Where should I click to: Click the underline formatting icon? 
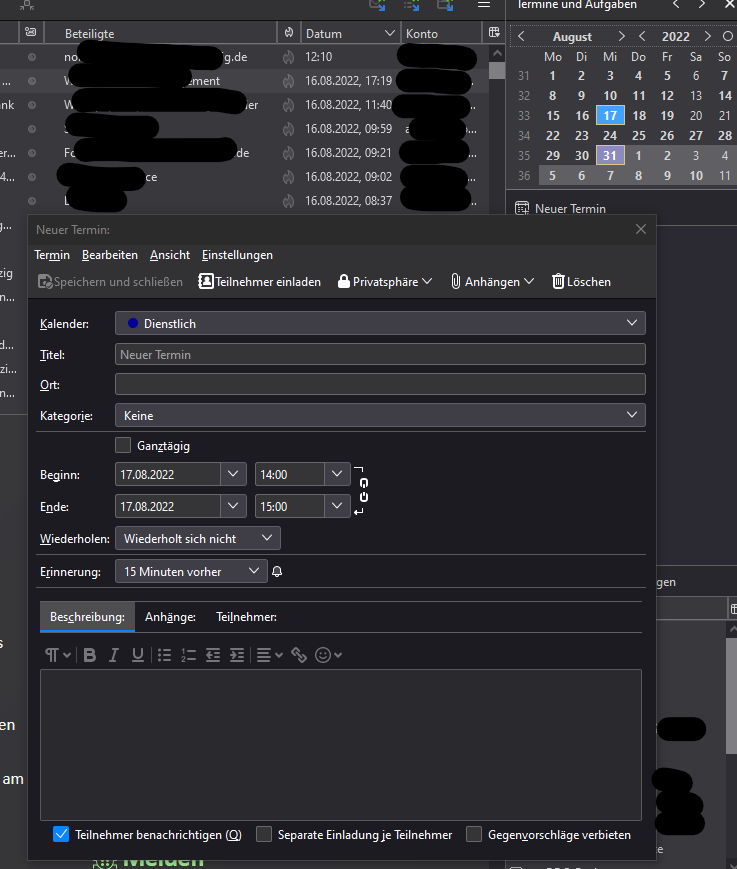(138, 655)
